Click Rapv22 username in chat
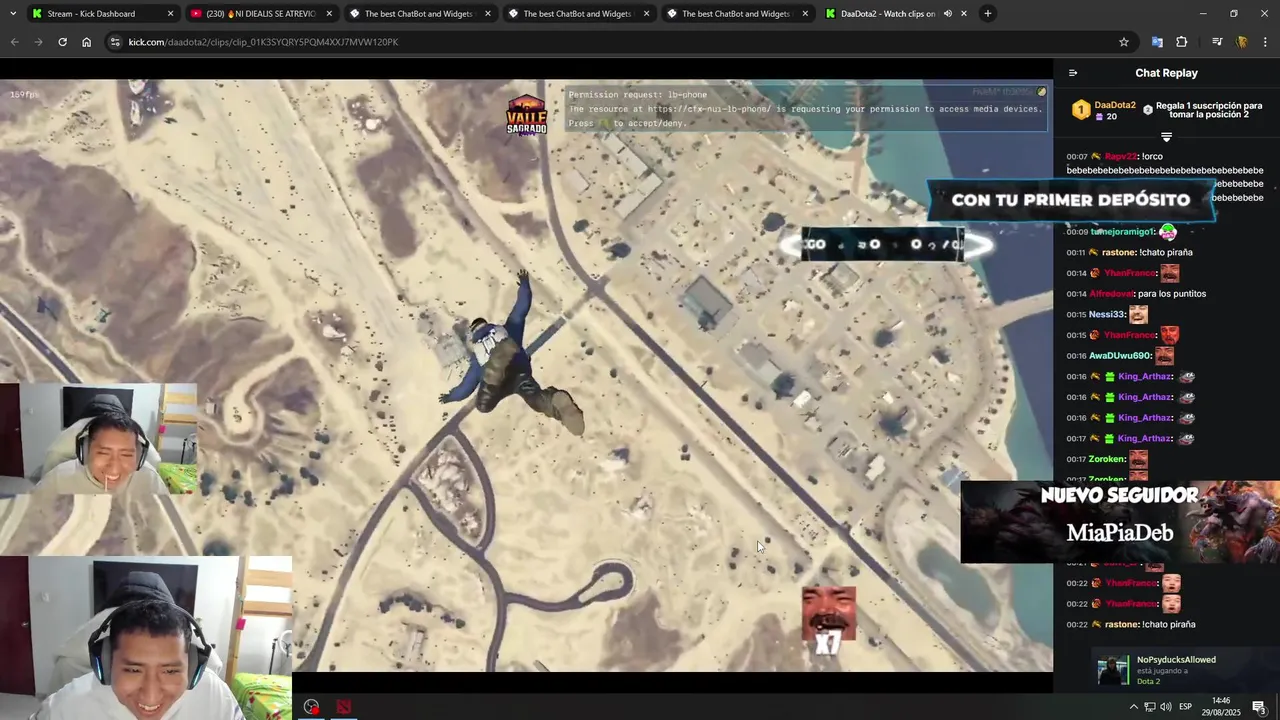This screenshot has height=720, width=1280. pyautogui.click(x=1121, y=157)
